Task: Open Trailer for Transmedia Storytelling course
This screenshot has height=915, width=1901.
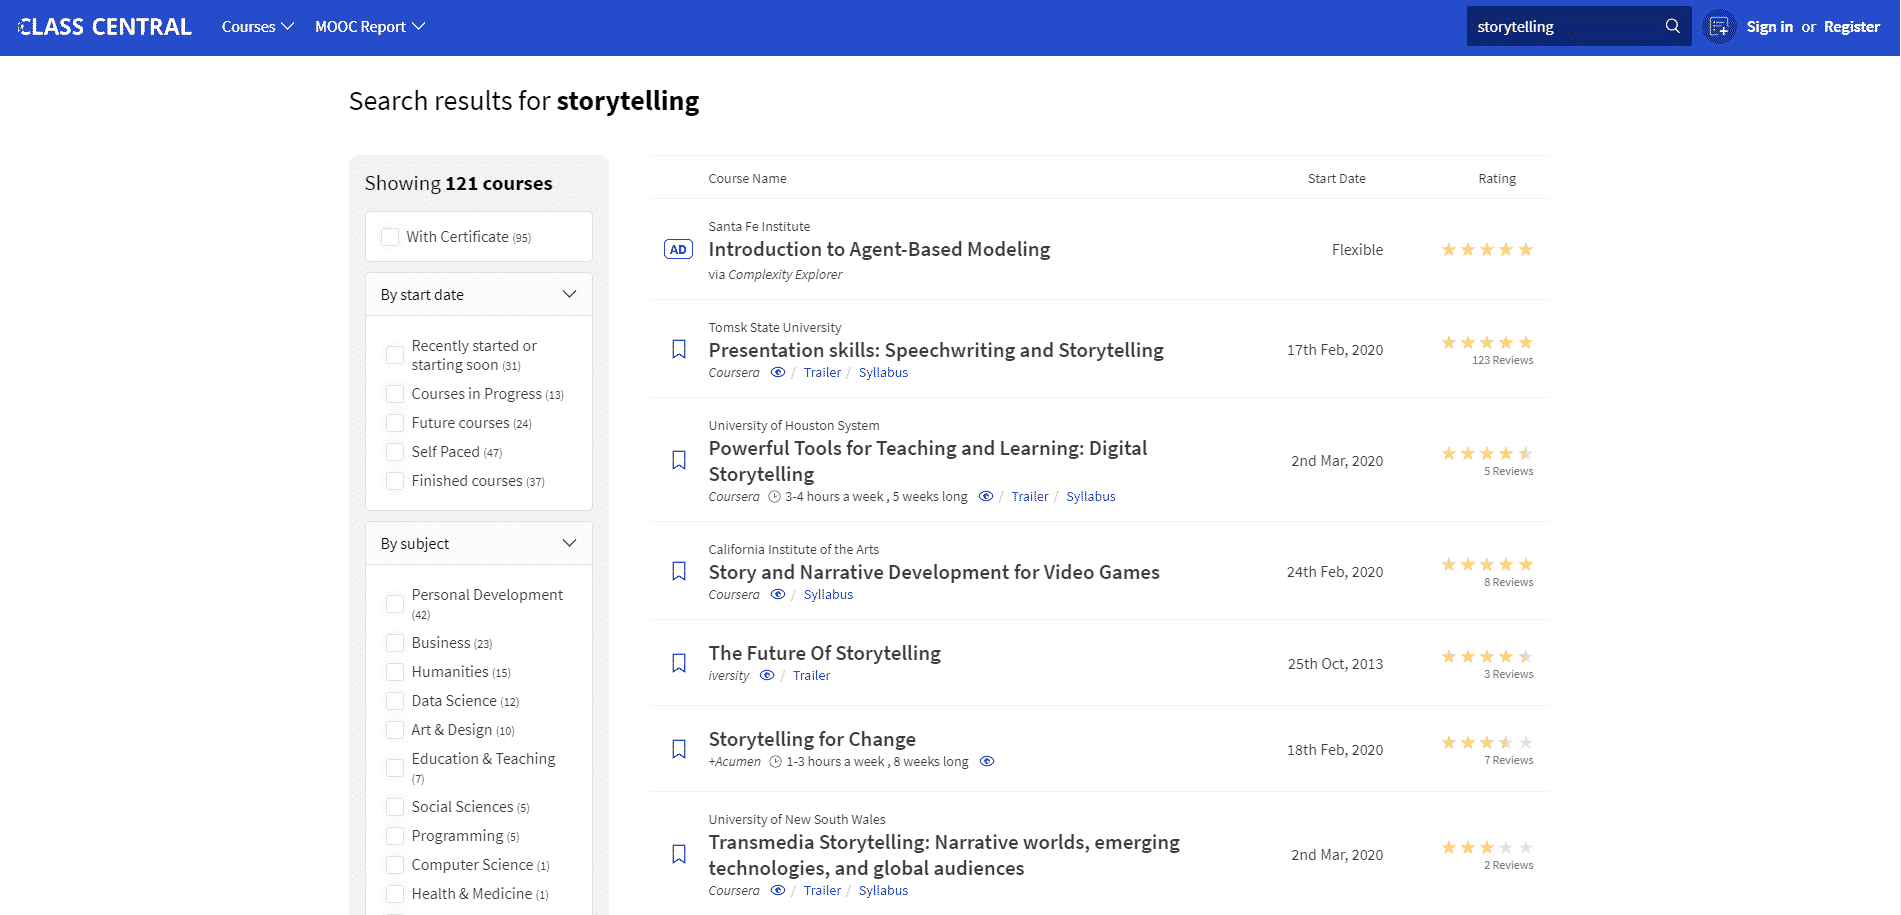Action: tap(822, 890)
